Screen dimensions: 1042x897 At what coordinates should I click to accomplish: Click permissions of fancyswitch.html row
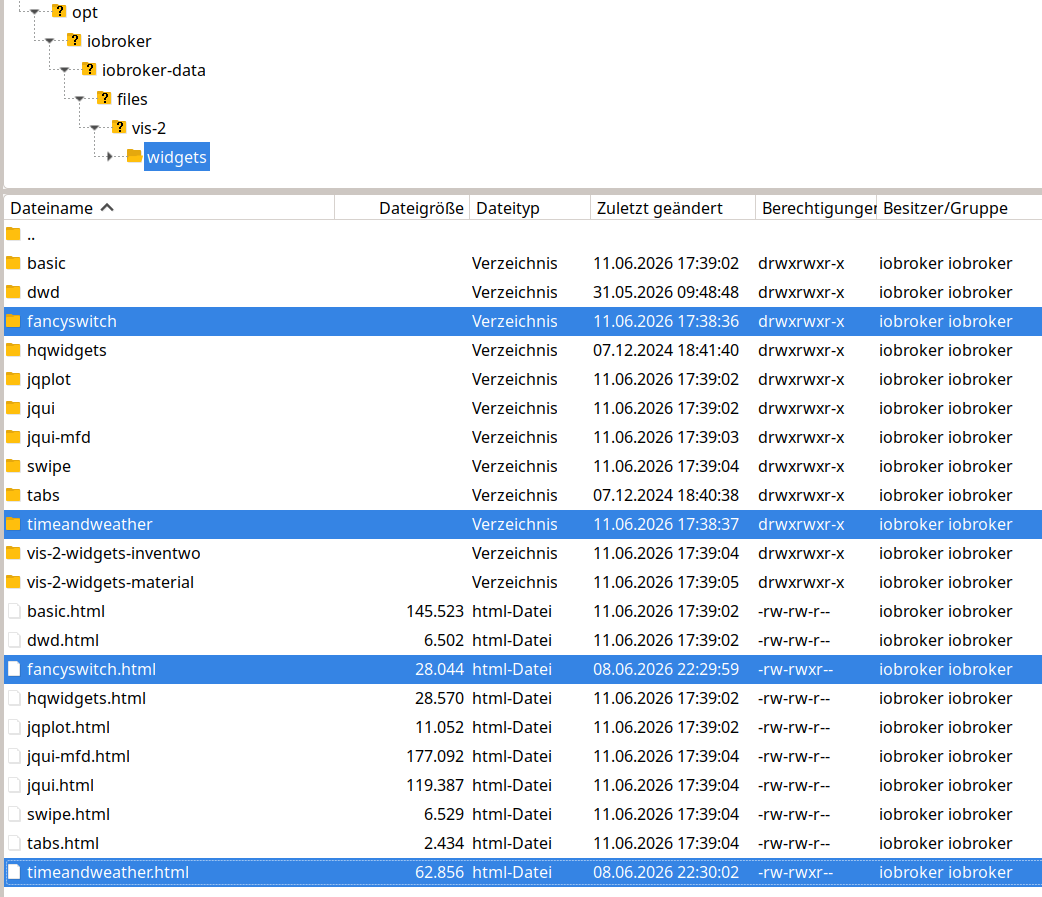click(795, 669)
